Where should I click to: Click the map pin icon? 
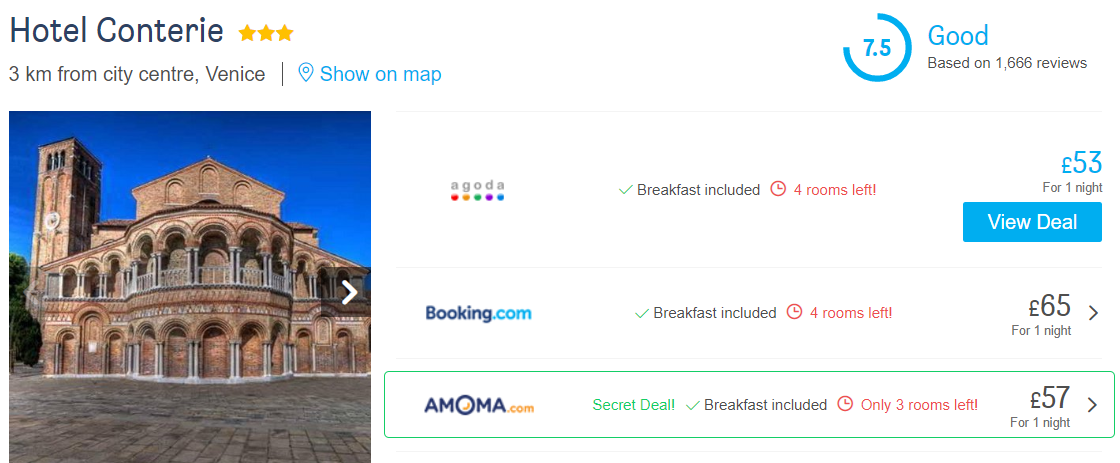click(x=306, y=73)
